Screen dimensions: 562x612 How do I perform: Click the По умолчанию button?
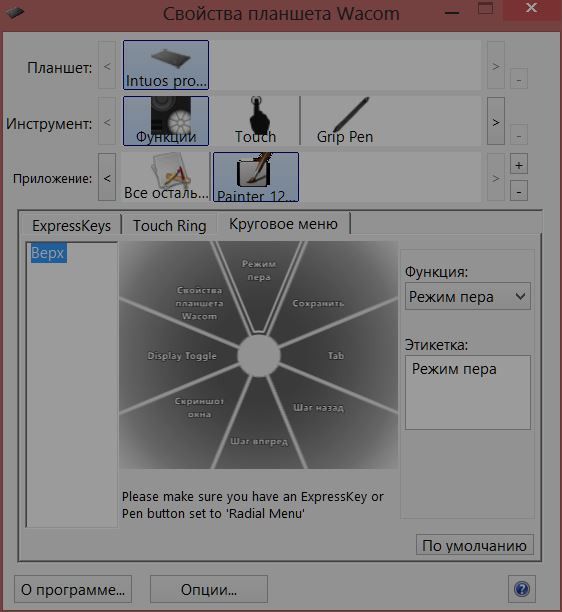475,545
